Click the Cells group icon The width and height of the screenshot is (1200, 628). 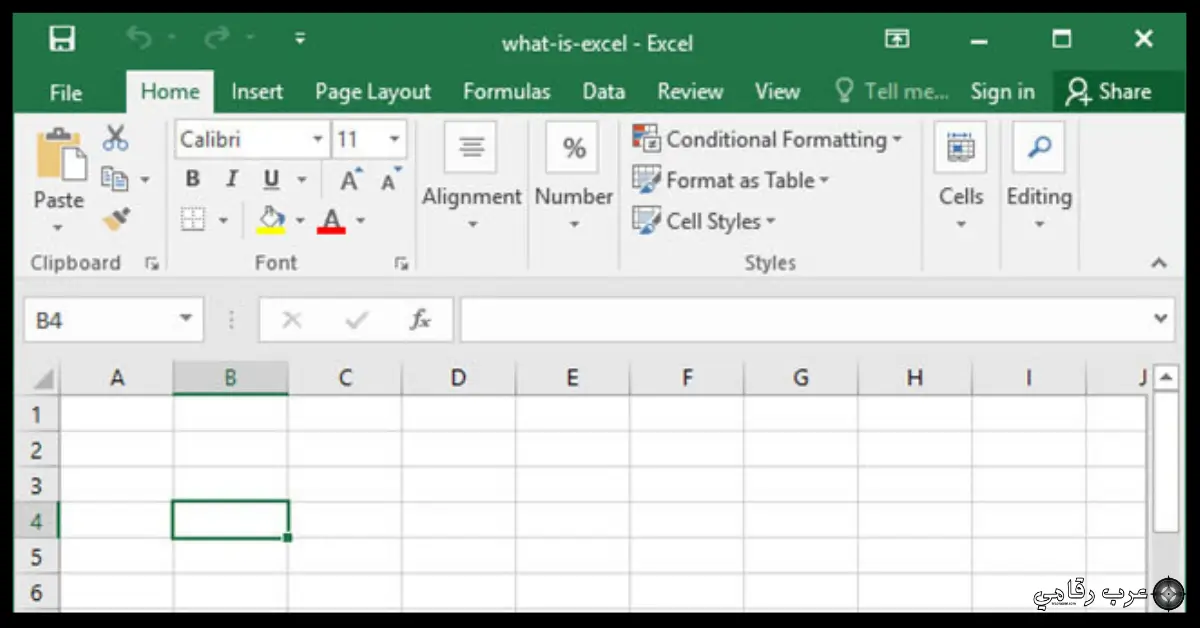(x=960, y=147)
